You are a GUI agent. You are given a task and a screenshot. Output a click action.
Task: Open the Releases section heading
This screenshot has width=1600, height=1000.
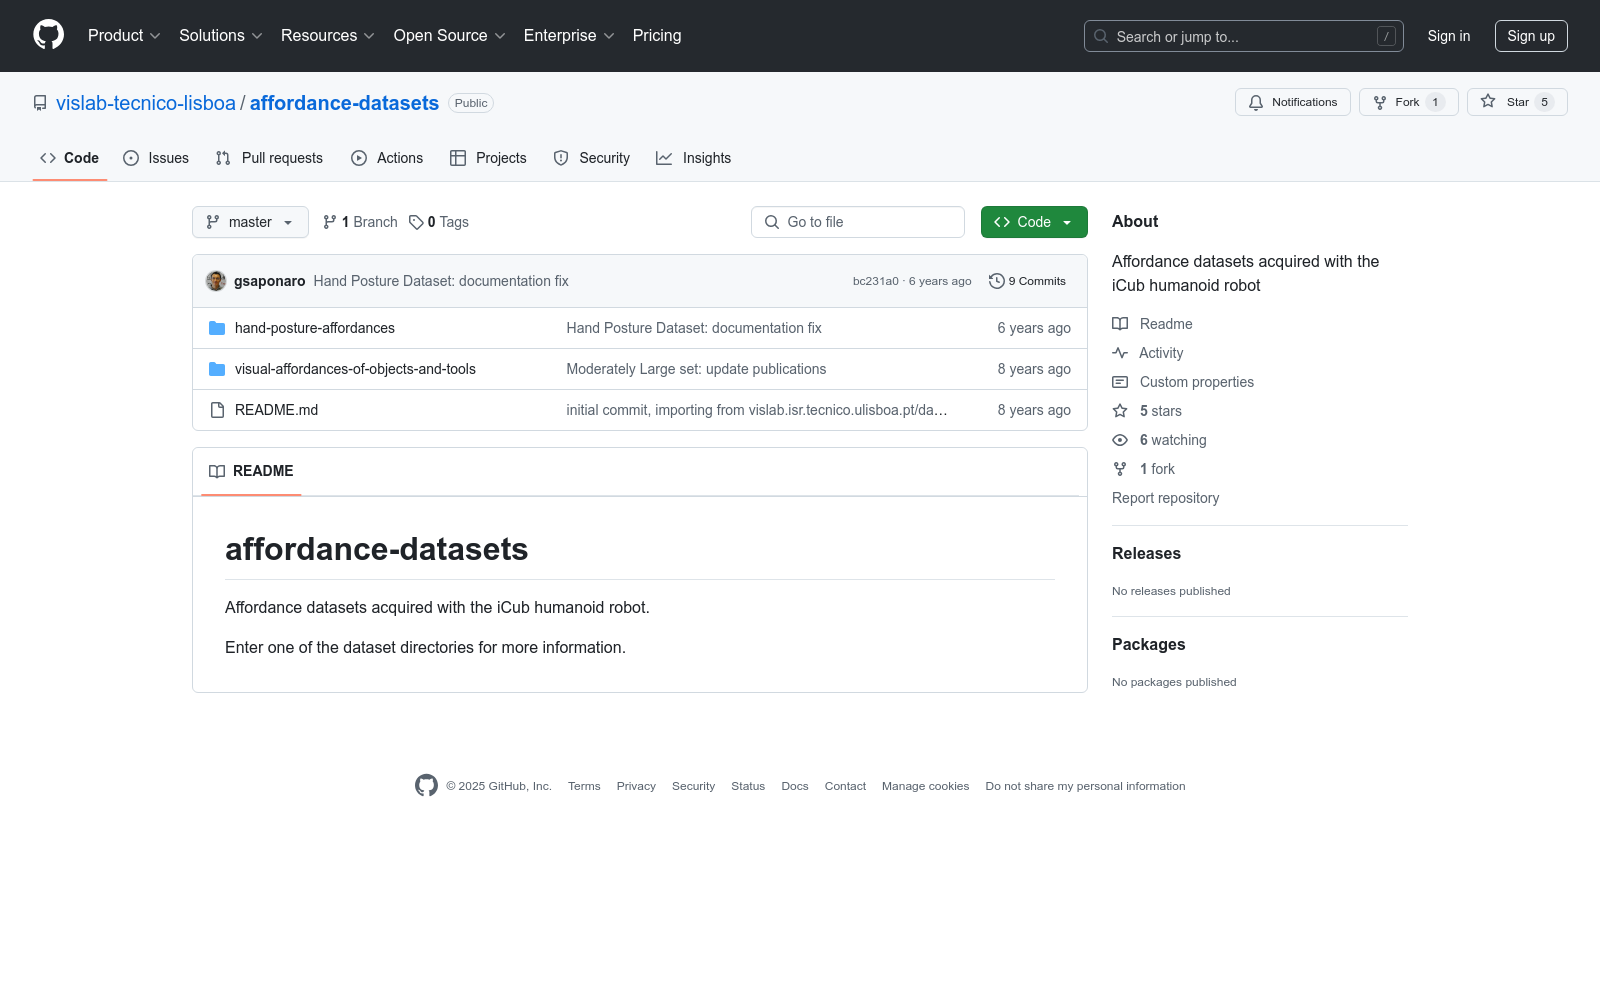1146,554
